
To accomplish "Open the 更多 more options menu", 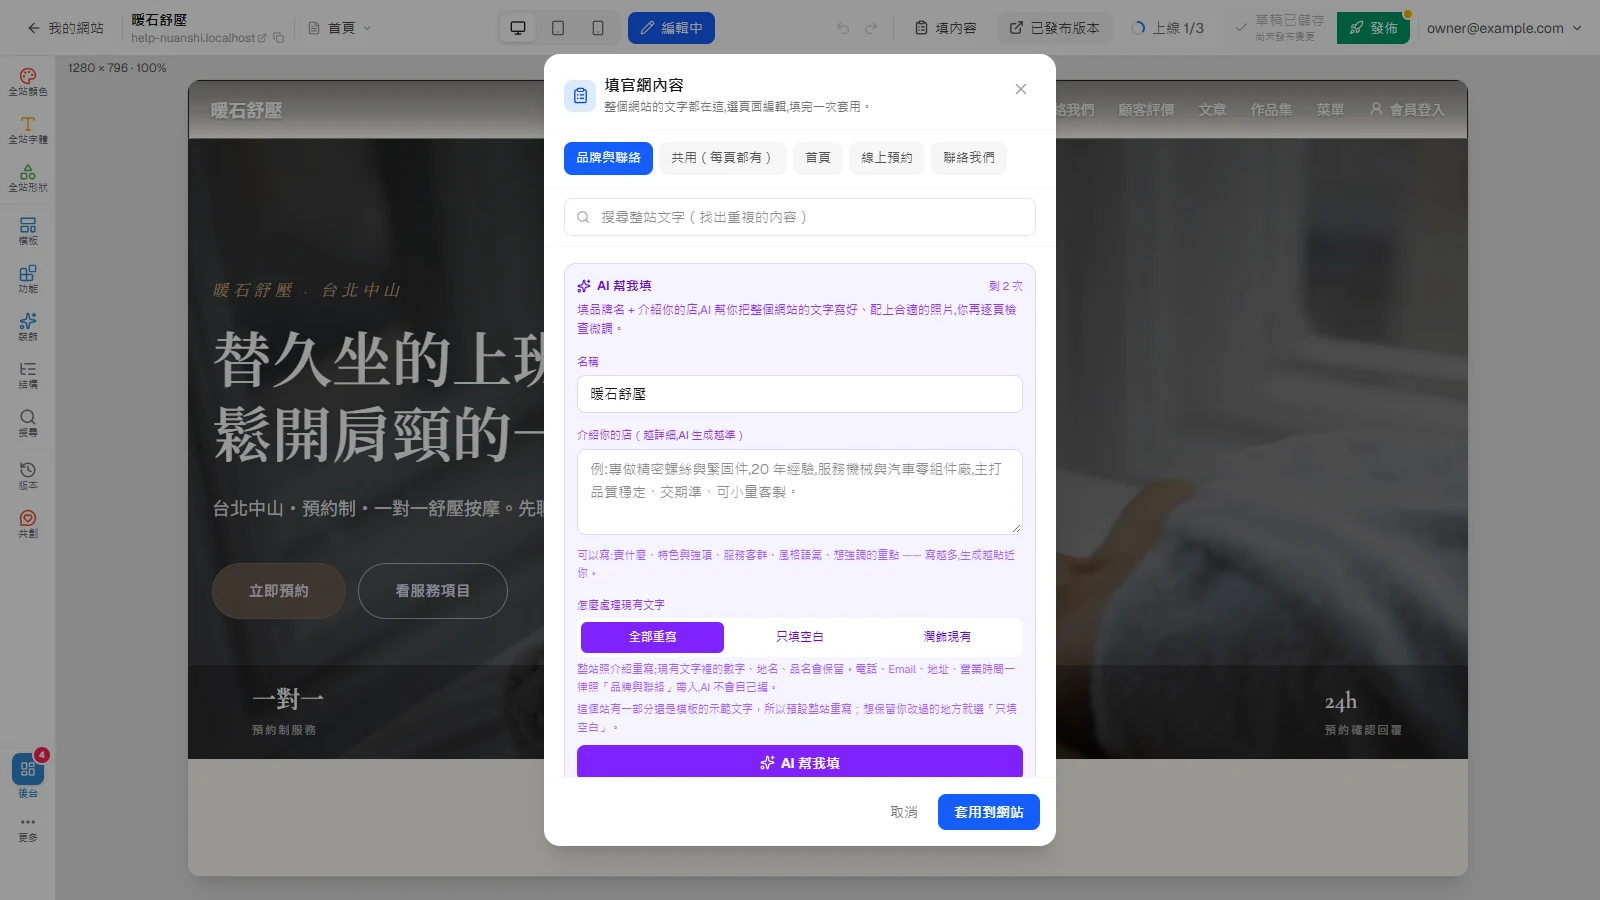I will click(x=28, y=829).
